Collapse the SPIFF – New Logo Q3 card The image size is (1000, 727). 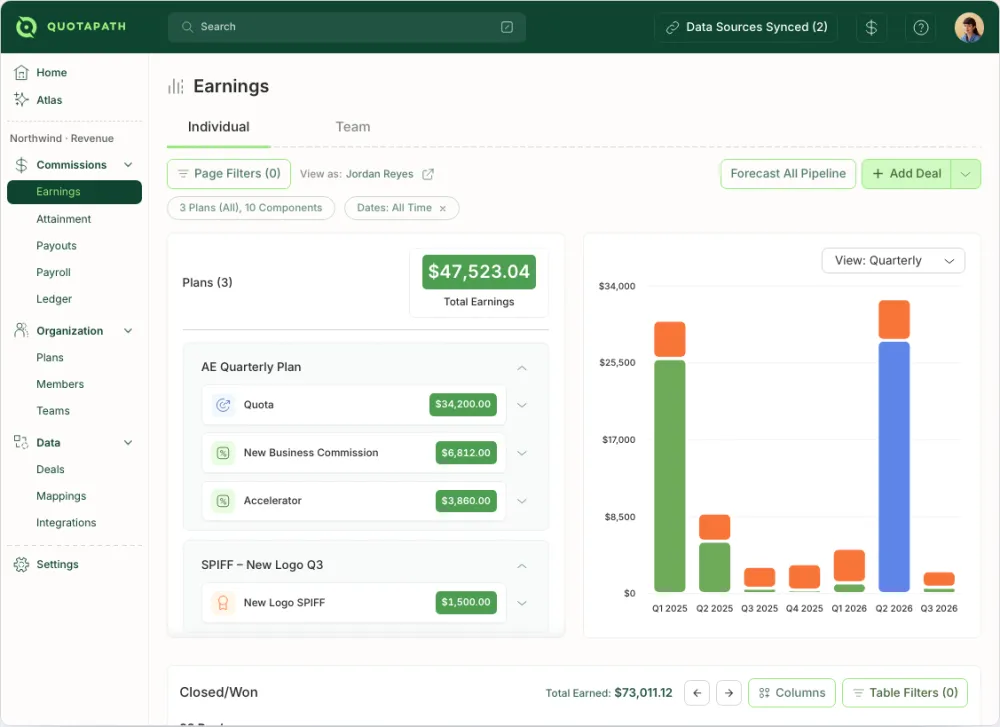click(x=522, y=566)
